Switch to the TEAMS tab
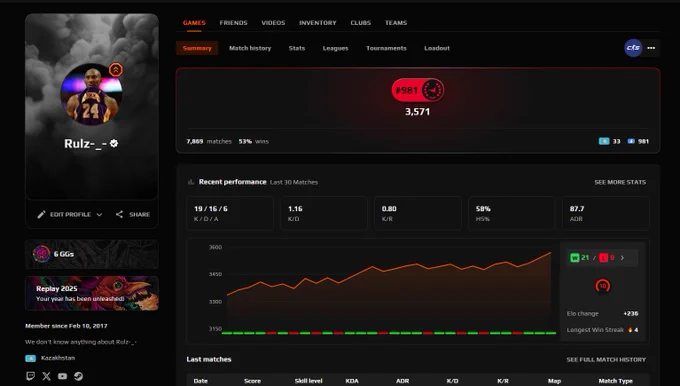This screenshot has width=680, height=386. coord(396,23)
